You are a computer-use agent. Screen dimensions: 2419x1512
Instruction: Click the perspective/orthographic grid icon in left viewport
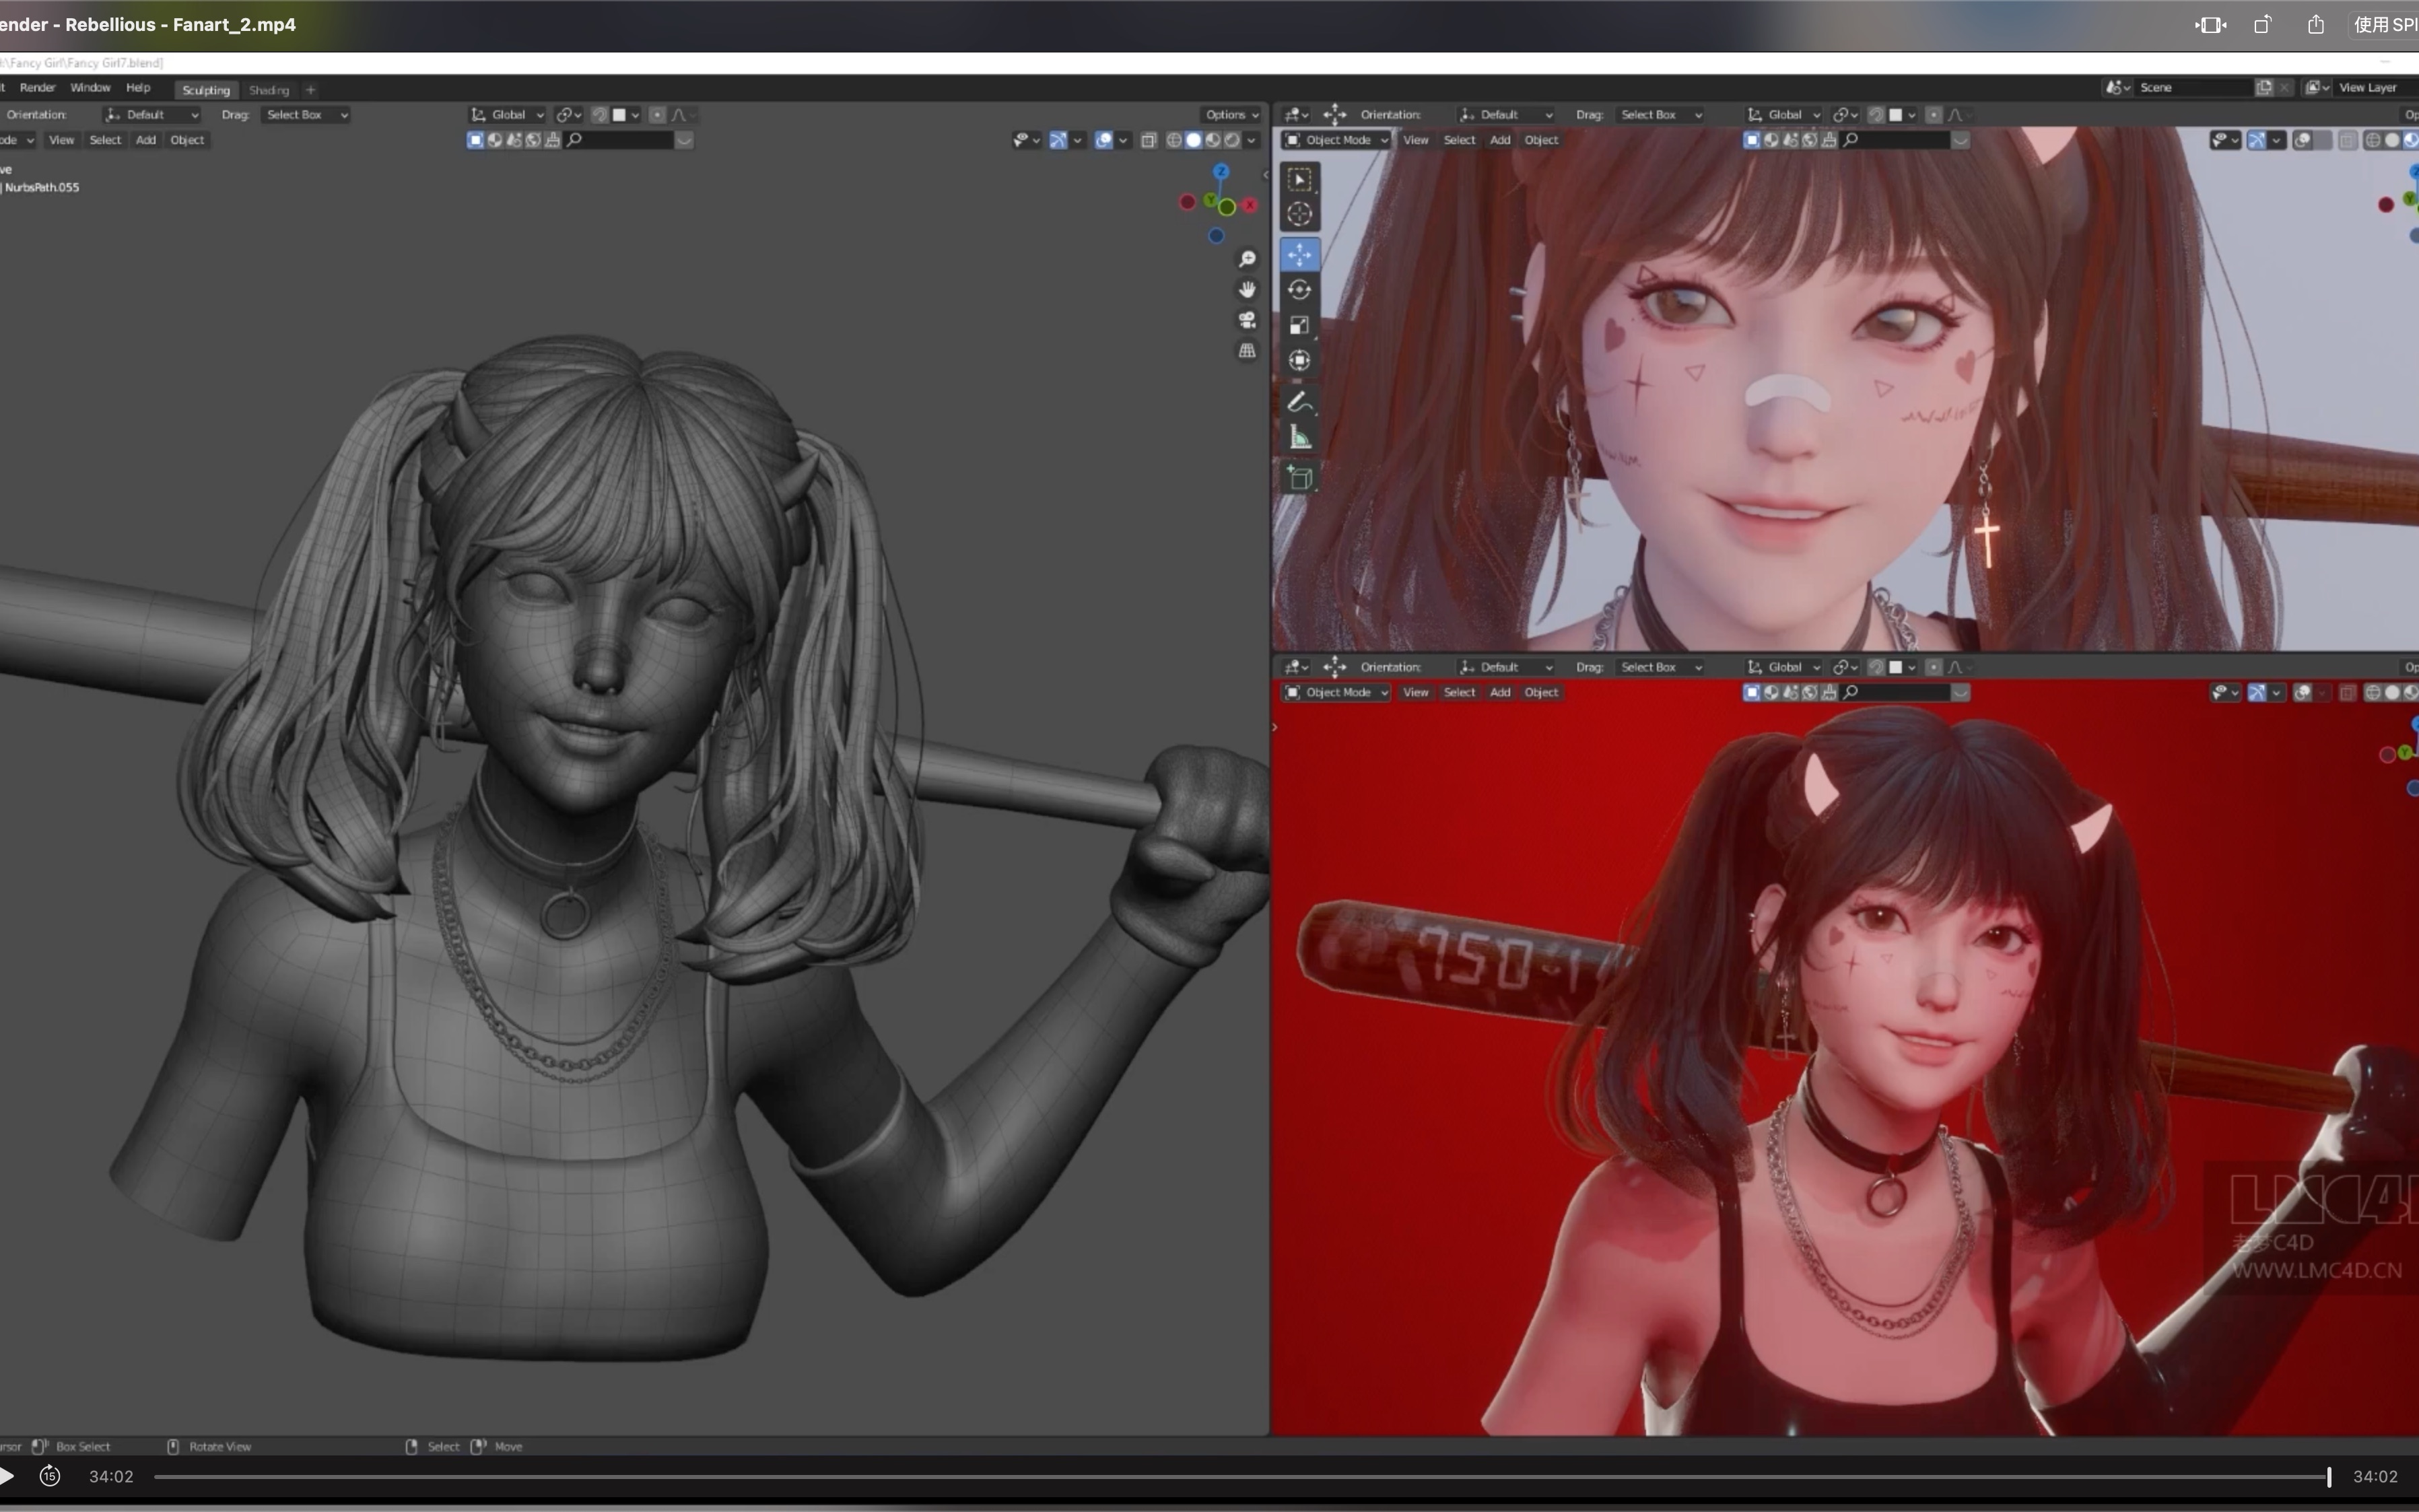click(1247, 351)
